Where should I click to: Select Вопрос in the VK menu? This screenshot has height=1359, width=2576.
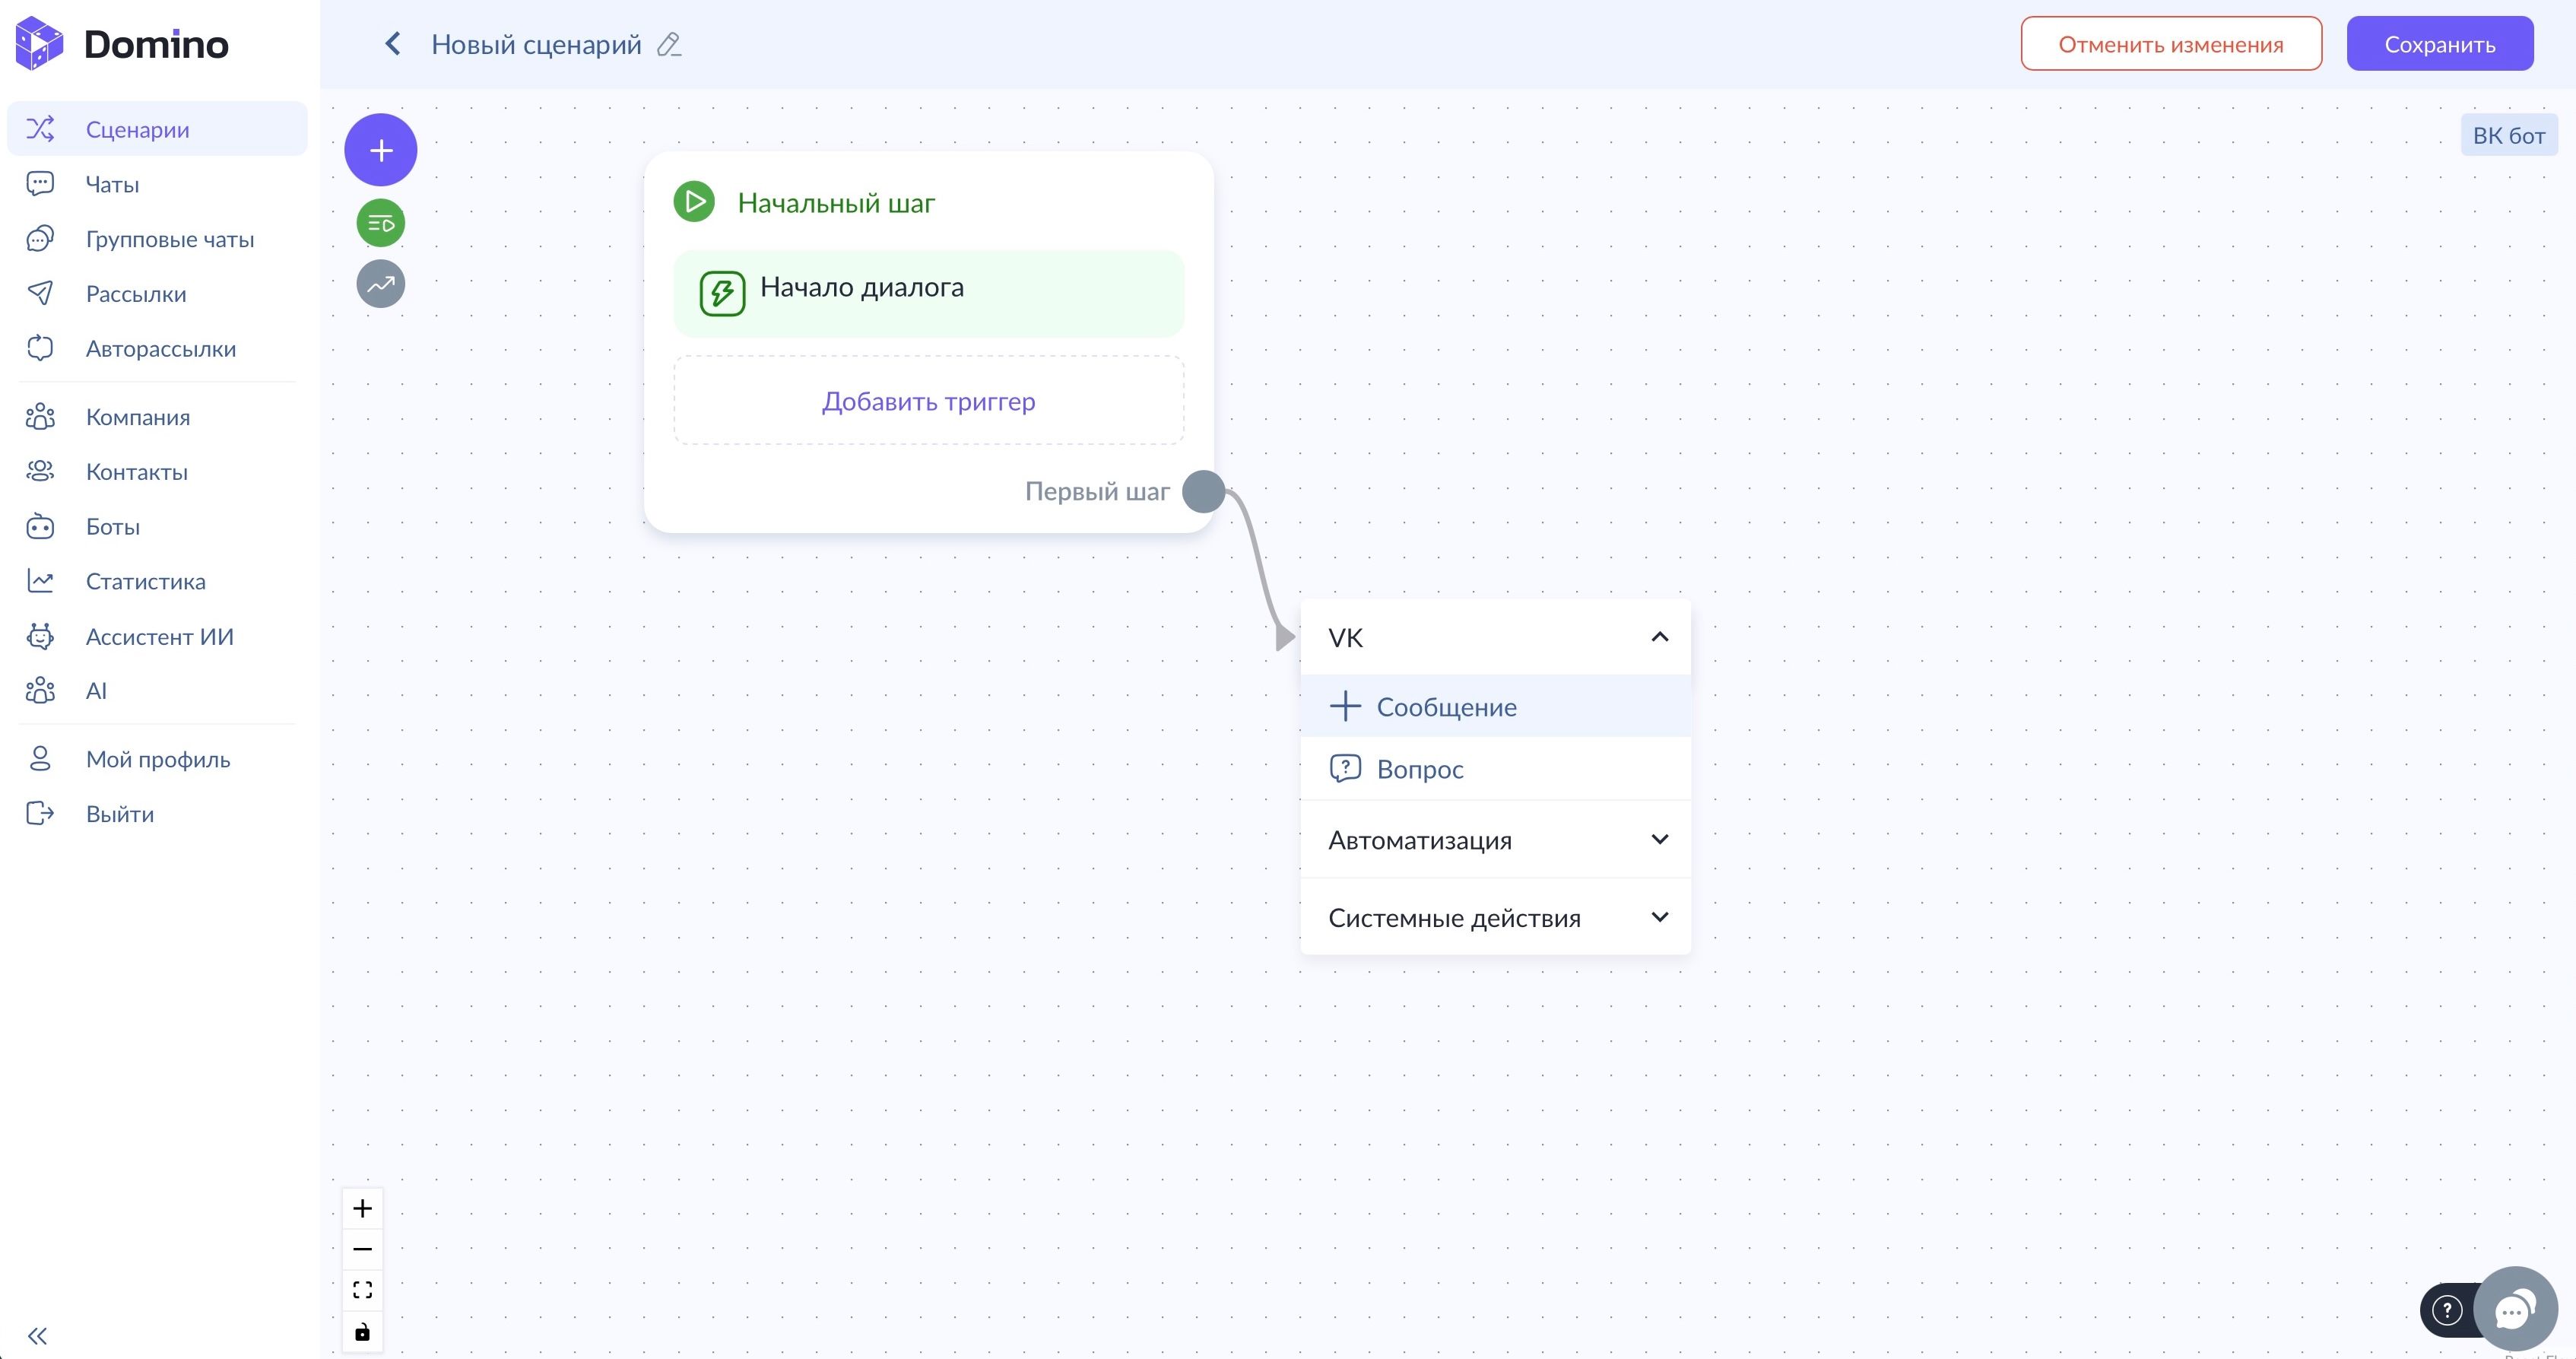1419,769
